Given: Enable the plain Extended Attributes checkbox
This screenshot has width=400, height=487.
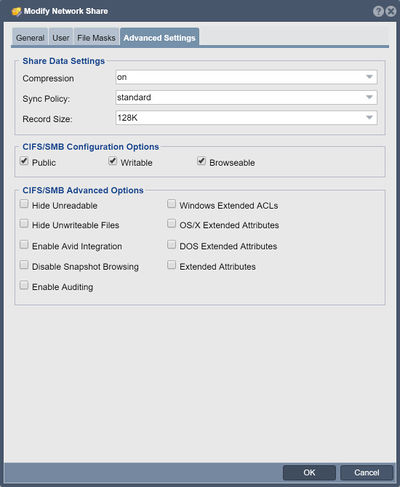Looking at the screenshot, I should tap(171, 265).
